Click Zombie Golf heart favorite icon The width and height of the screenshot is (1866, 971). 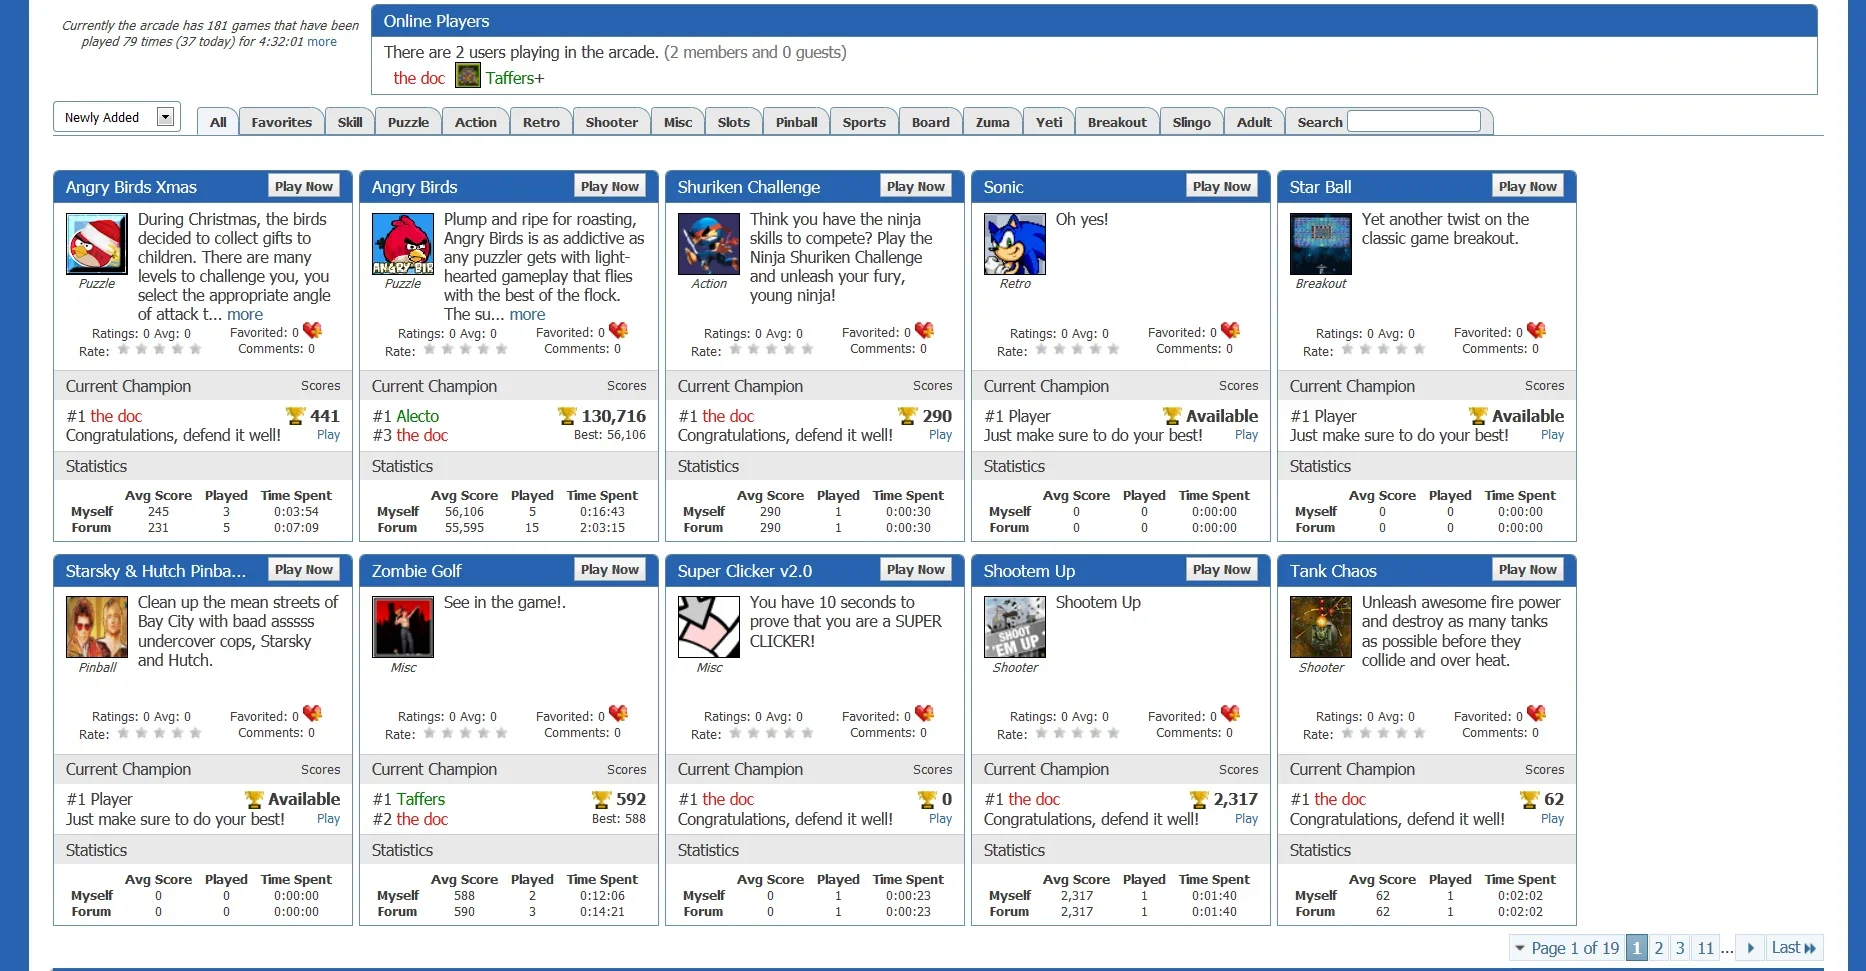click(x=619, y=713)
